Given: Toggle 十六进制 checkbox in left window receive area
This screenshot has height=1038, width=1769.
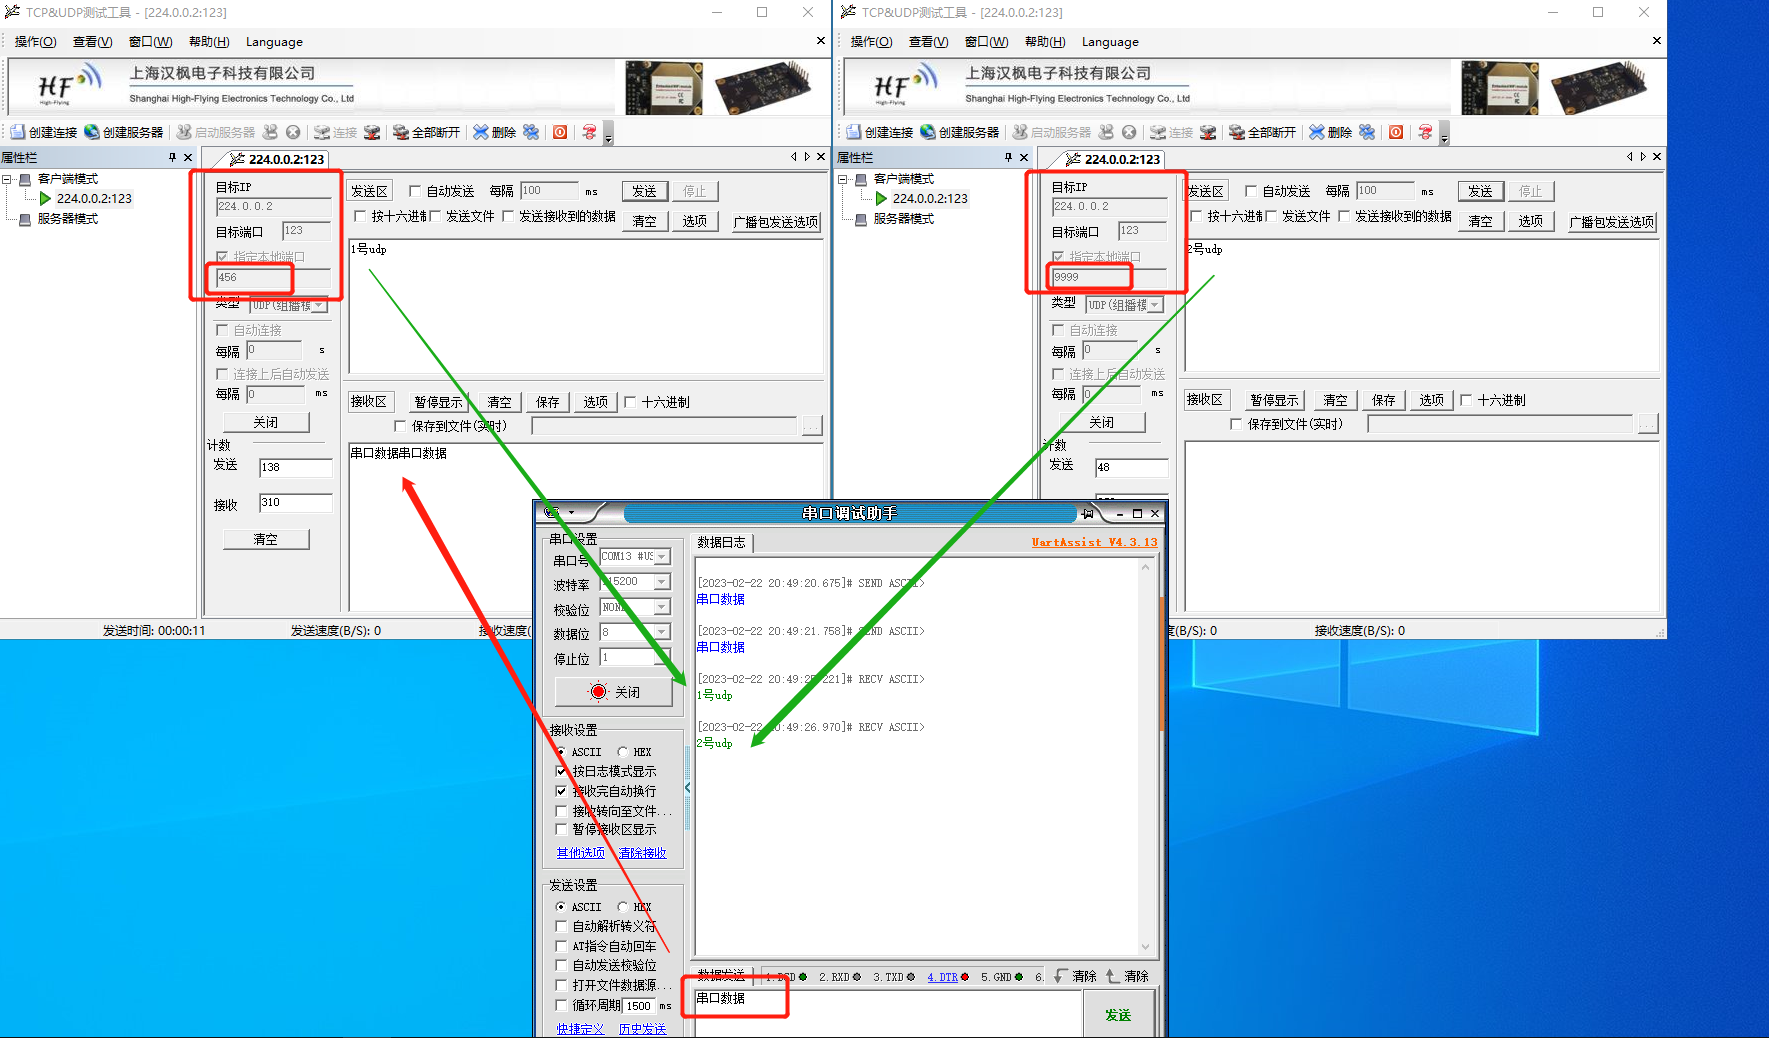Looking at the screenshot, I should [630, 402].
